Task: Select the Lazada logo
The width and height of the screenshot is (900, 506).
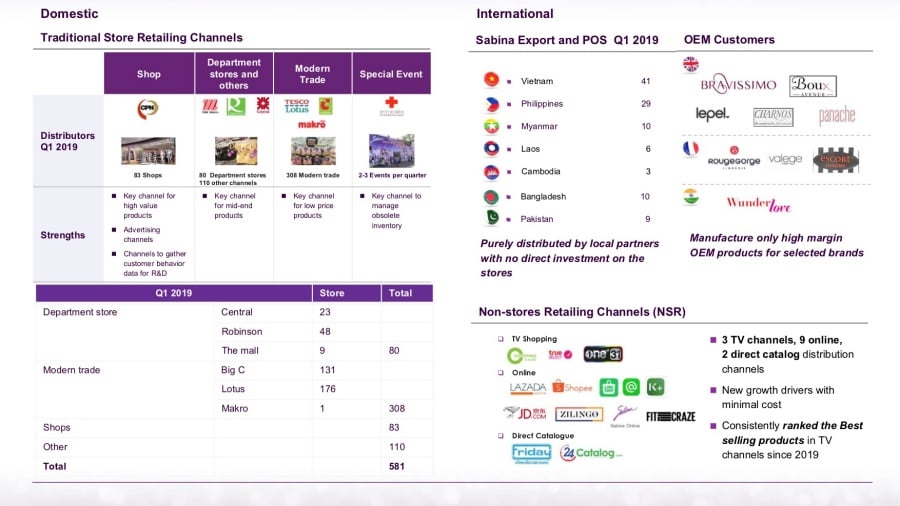Action: pyautogui.click(x=527, y=387)
